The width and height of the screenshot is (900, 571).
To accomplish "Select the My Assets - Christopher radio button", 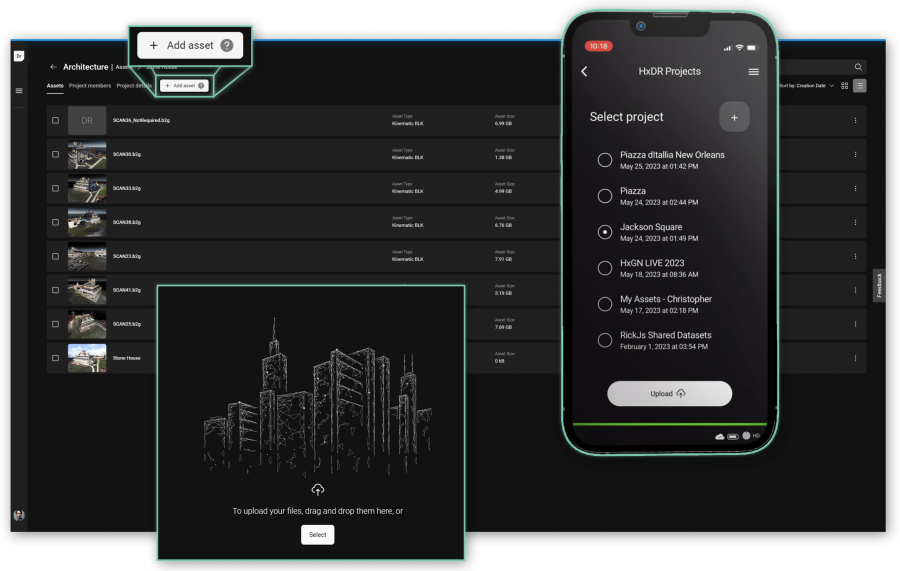I will [x=604, y=304].
